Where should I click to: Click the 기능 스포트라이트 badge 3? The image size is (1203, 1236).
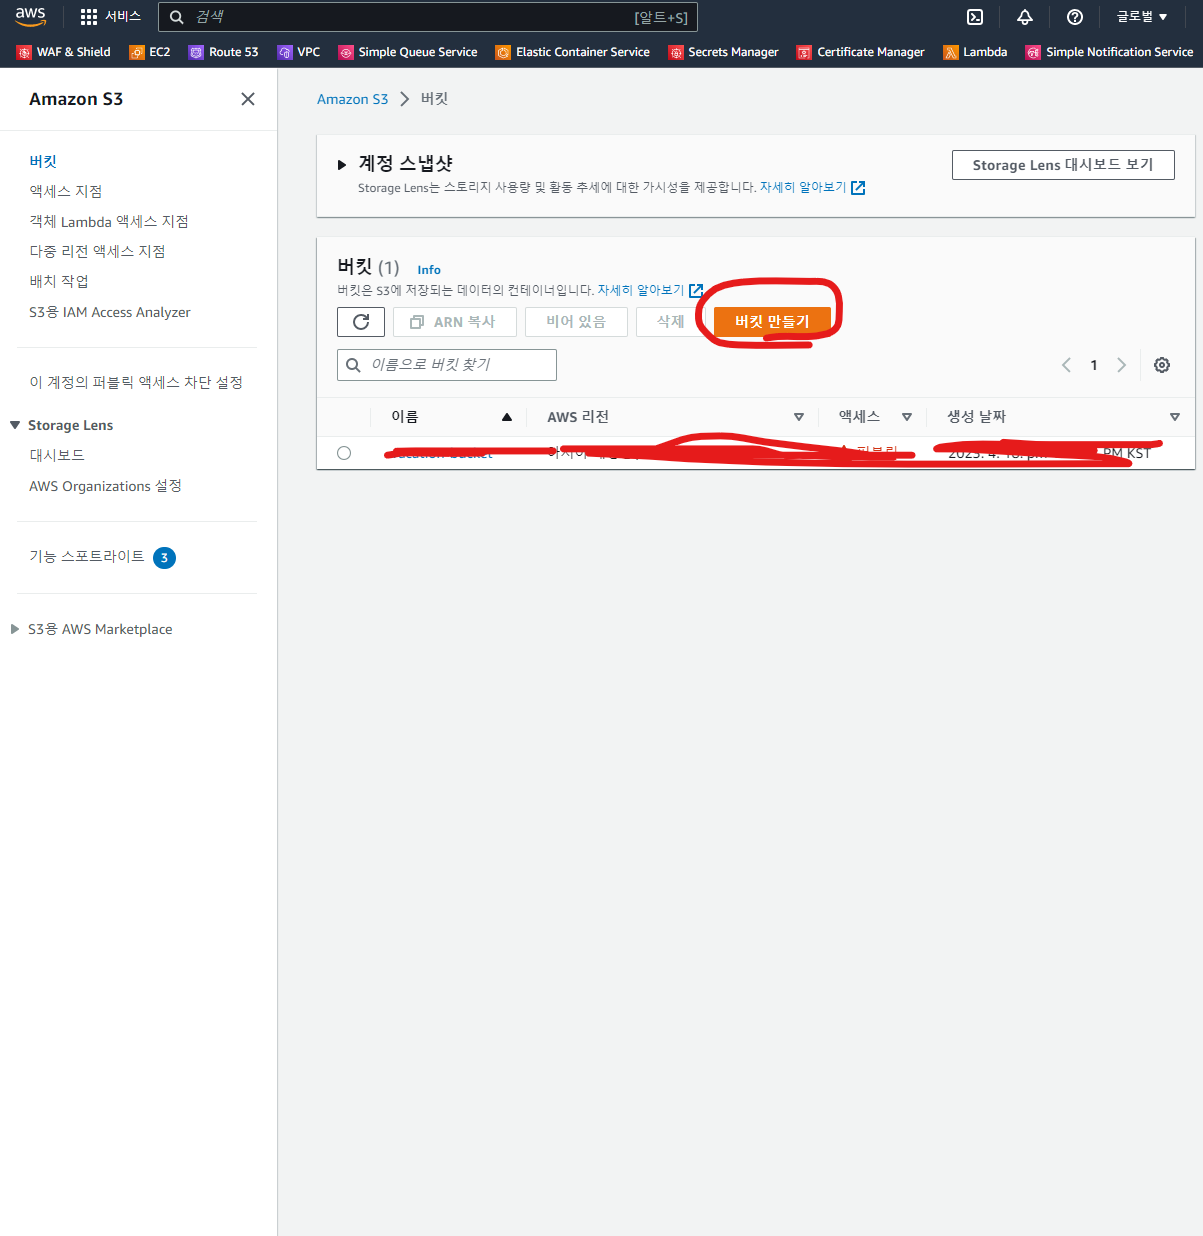click(x=165, y=558)
